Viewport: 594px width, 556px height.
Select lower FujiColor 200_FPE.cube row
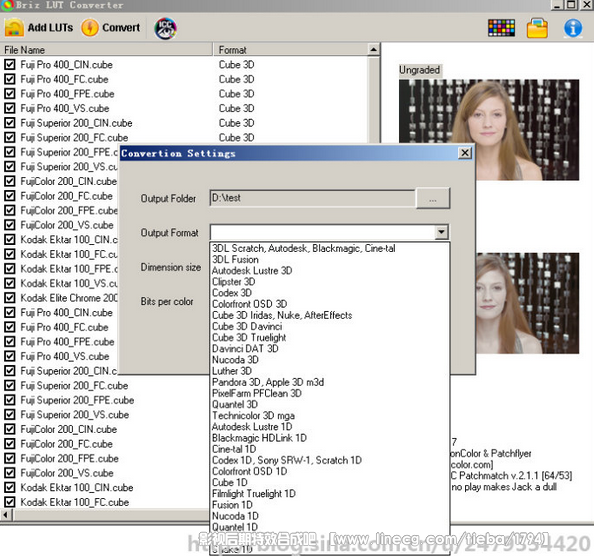(x=69, y=458)
